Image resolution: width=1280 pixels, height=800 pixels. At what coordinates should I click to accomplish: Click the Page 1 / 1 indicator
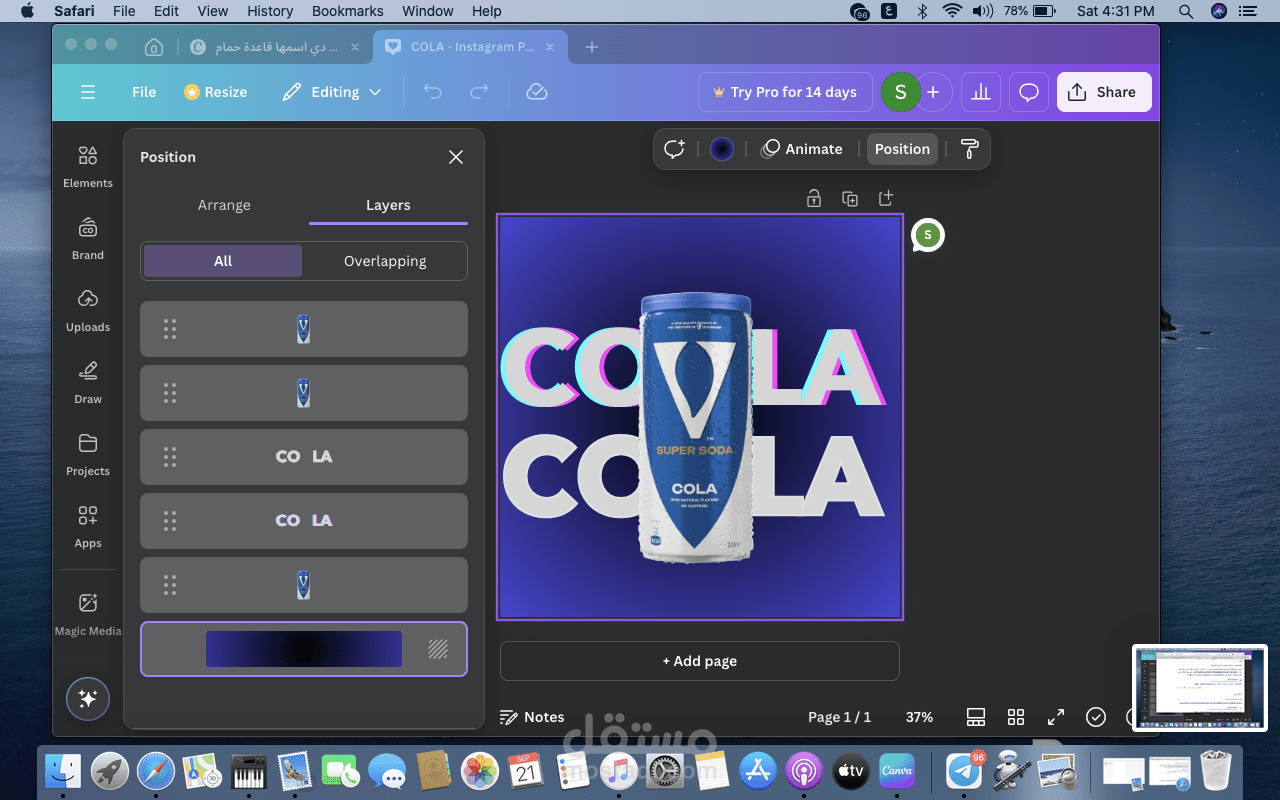pos(839,717)
